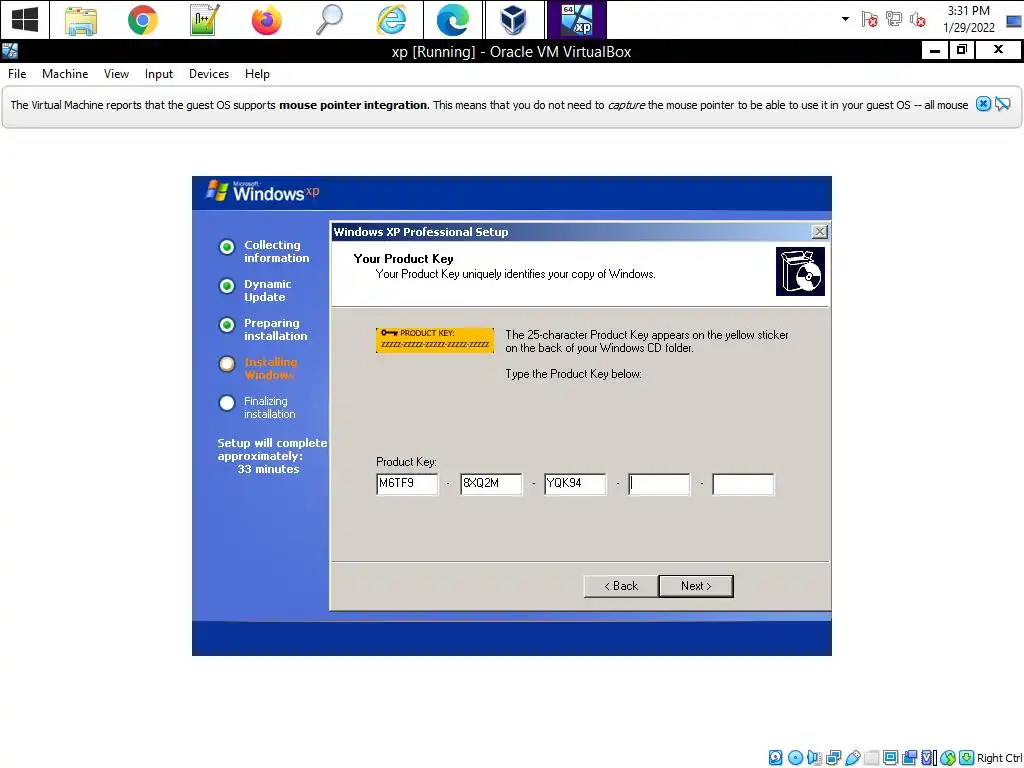Open the Machine menu
1024x768 pixels.
65,74
